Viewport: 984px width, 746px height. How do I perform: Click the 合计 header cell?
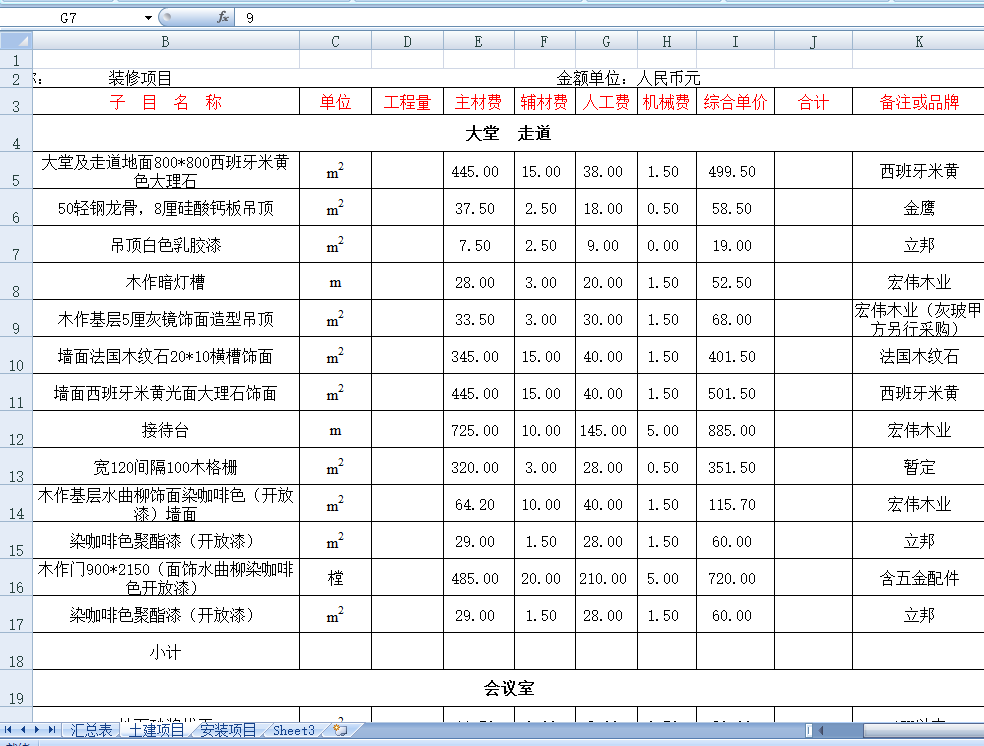coord(813,102)
